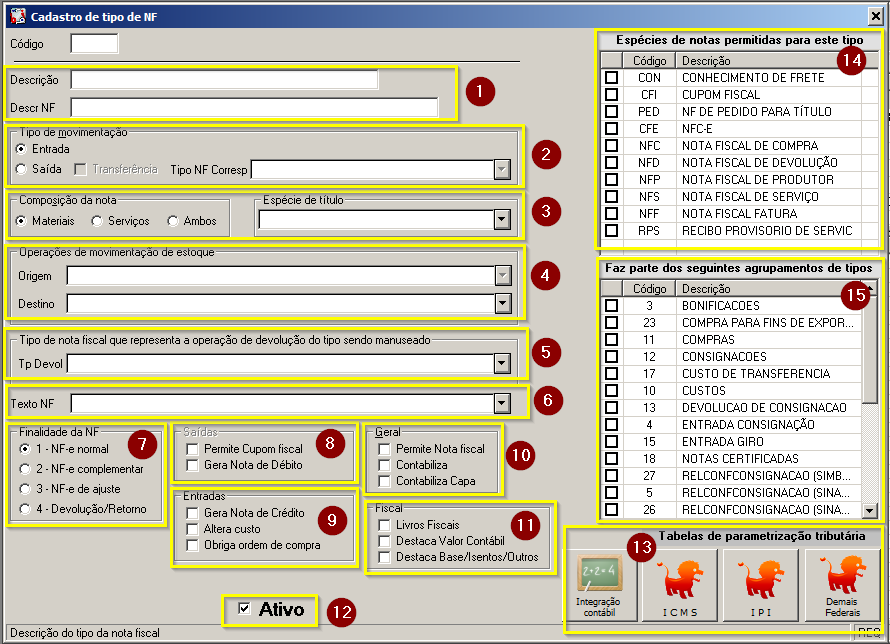890x644 pixels.
Task: Tick the COMPRAS grouping checkbox
Action: (611, 339)
